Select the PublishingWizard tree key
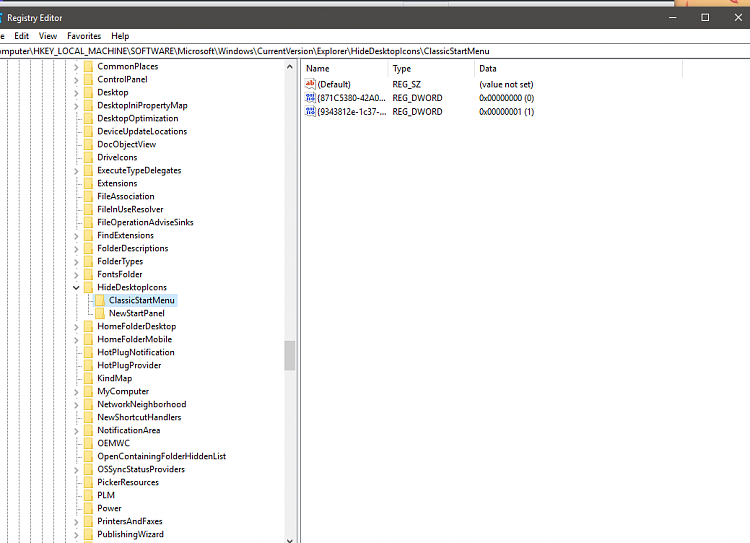This screenshot has height=543, width=750. [131, 534]
